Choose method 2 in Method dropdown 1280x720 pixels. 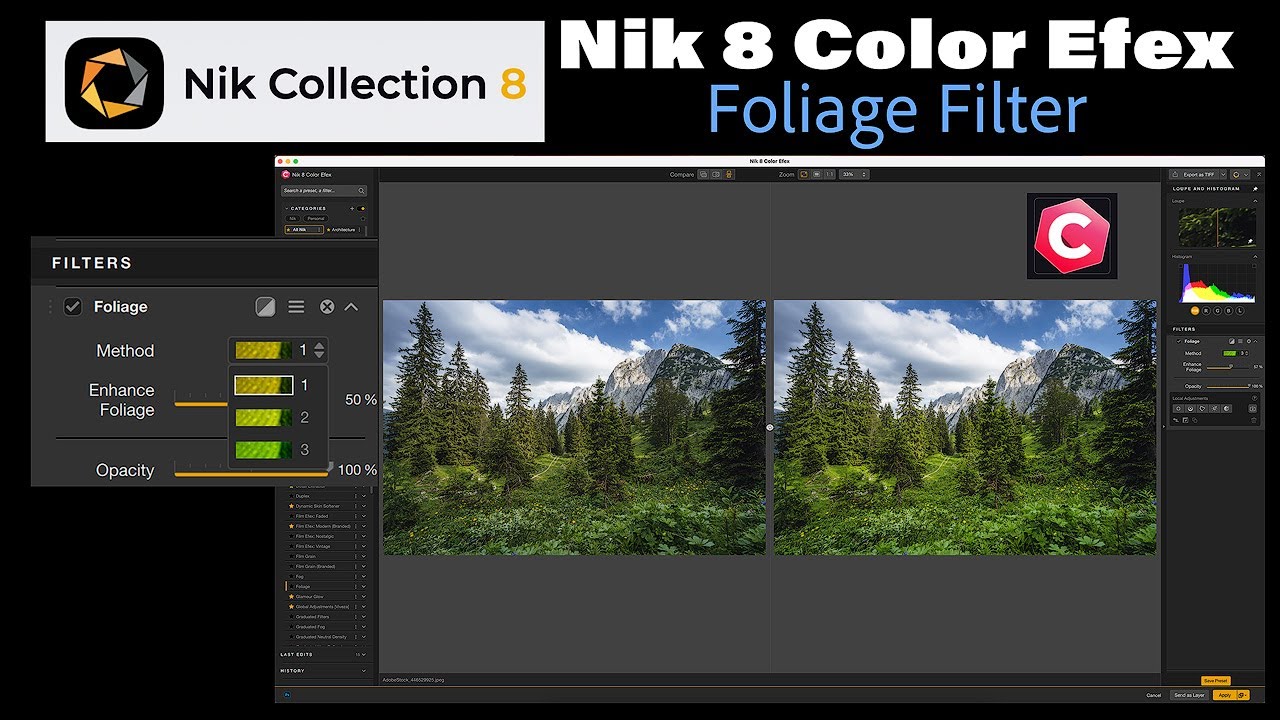click(x=272, y=417)
